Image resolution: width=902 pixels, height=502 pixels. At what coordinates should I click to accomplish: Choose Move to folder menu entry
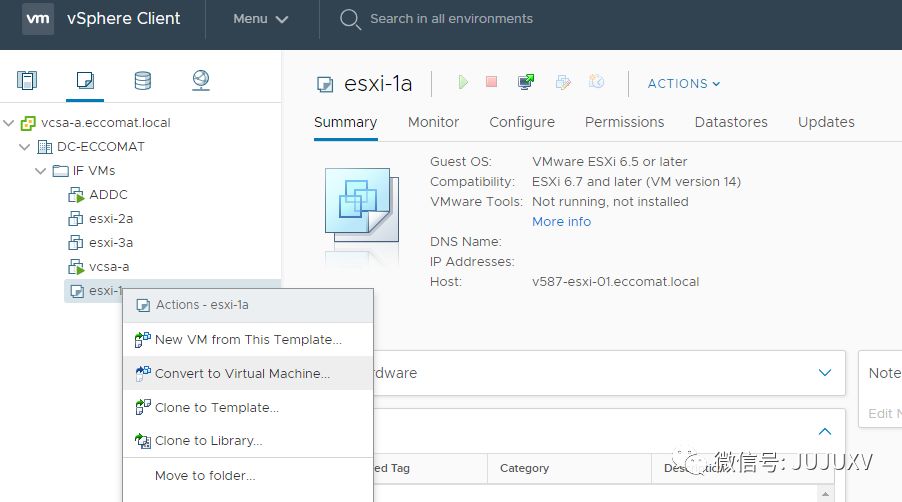point(248,476)
